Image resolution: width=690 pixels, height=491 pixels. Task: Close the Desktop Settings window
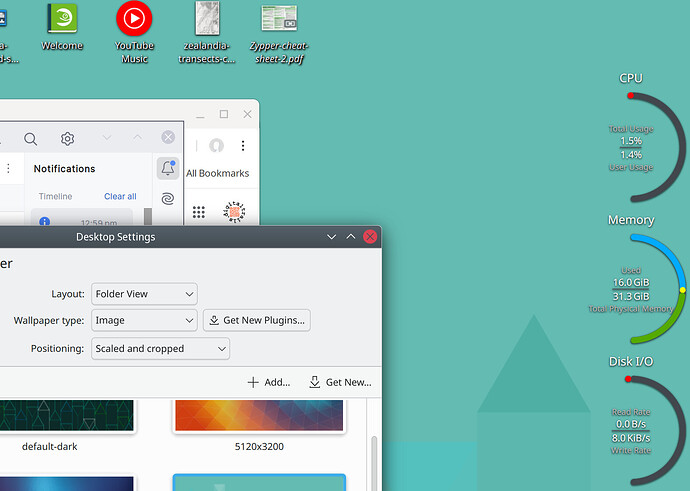[x=370, y=237]
